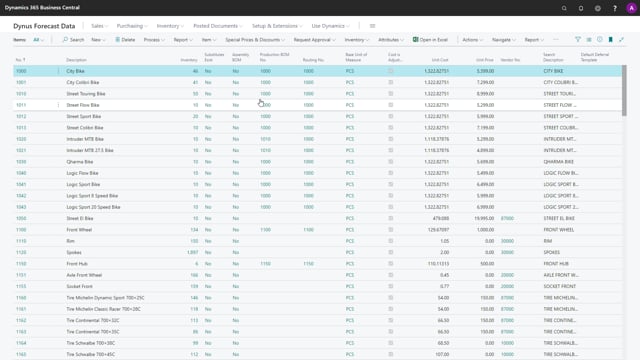Image resolution: width=640 pixels, height=360 pixels.
Task: Toggle Cost is Adjusted checkbox for City Colibri Bike
Action: [391, 82]
